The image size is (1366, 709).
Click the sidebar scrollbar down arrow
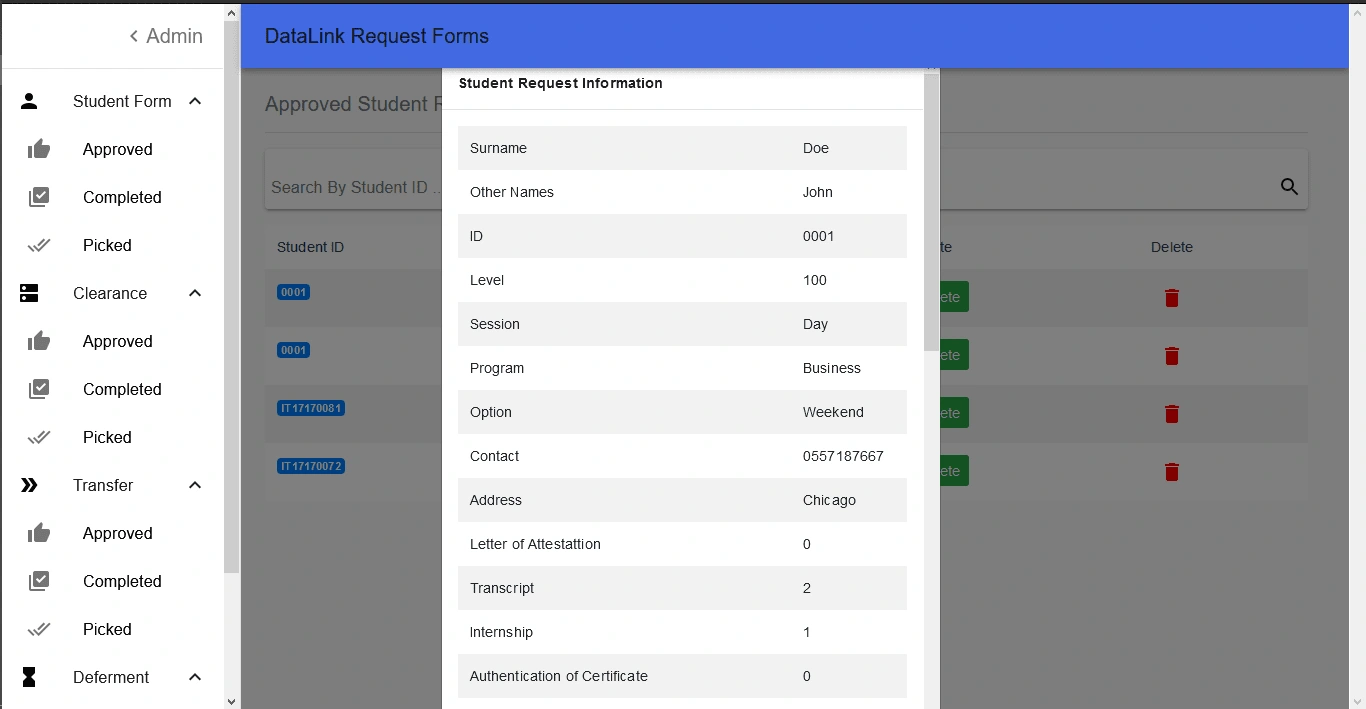232,701
